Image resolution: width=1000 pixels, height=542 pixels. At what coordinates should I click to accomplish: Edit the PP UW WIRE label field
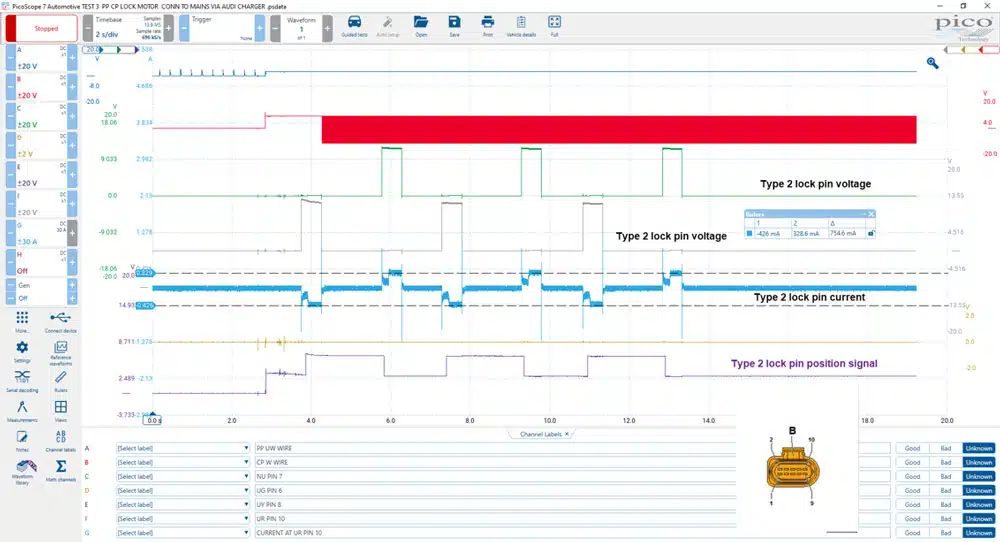(495, 448)
